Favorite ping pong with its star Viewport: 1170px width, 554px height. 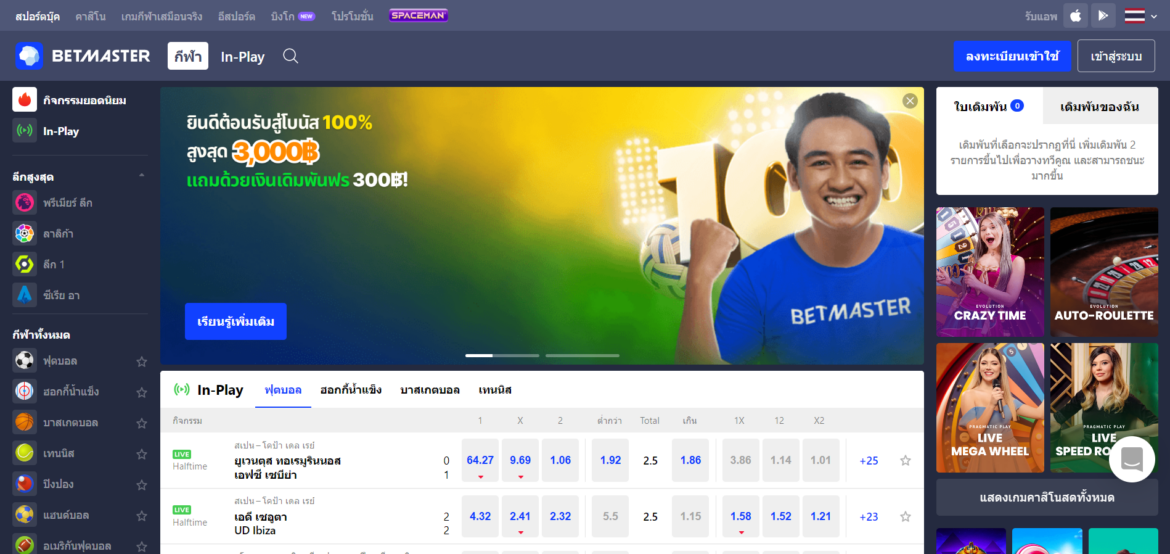142,485
